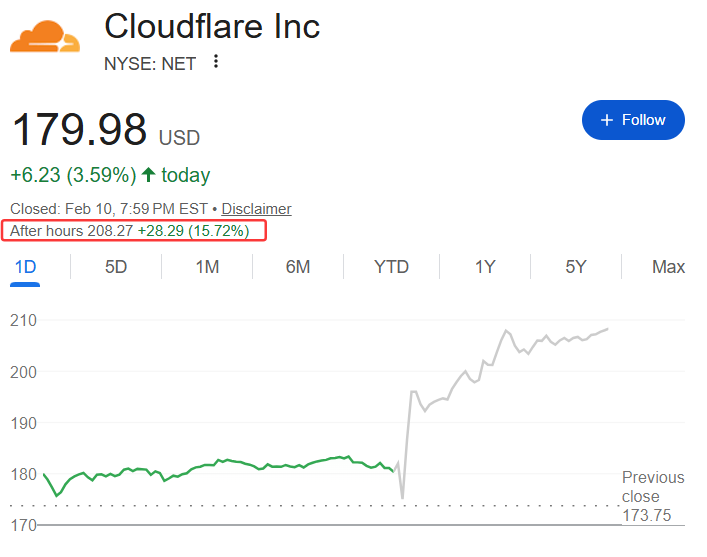Show the 1Y chart view
707x557 pixels.
click(x=485, y=267)
